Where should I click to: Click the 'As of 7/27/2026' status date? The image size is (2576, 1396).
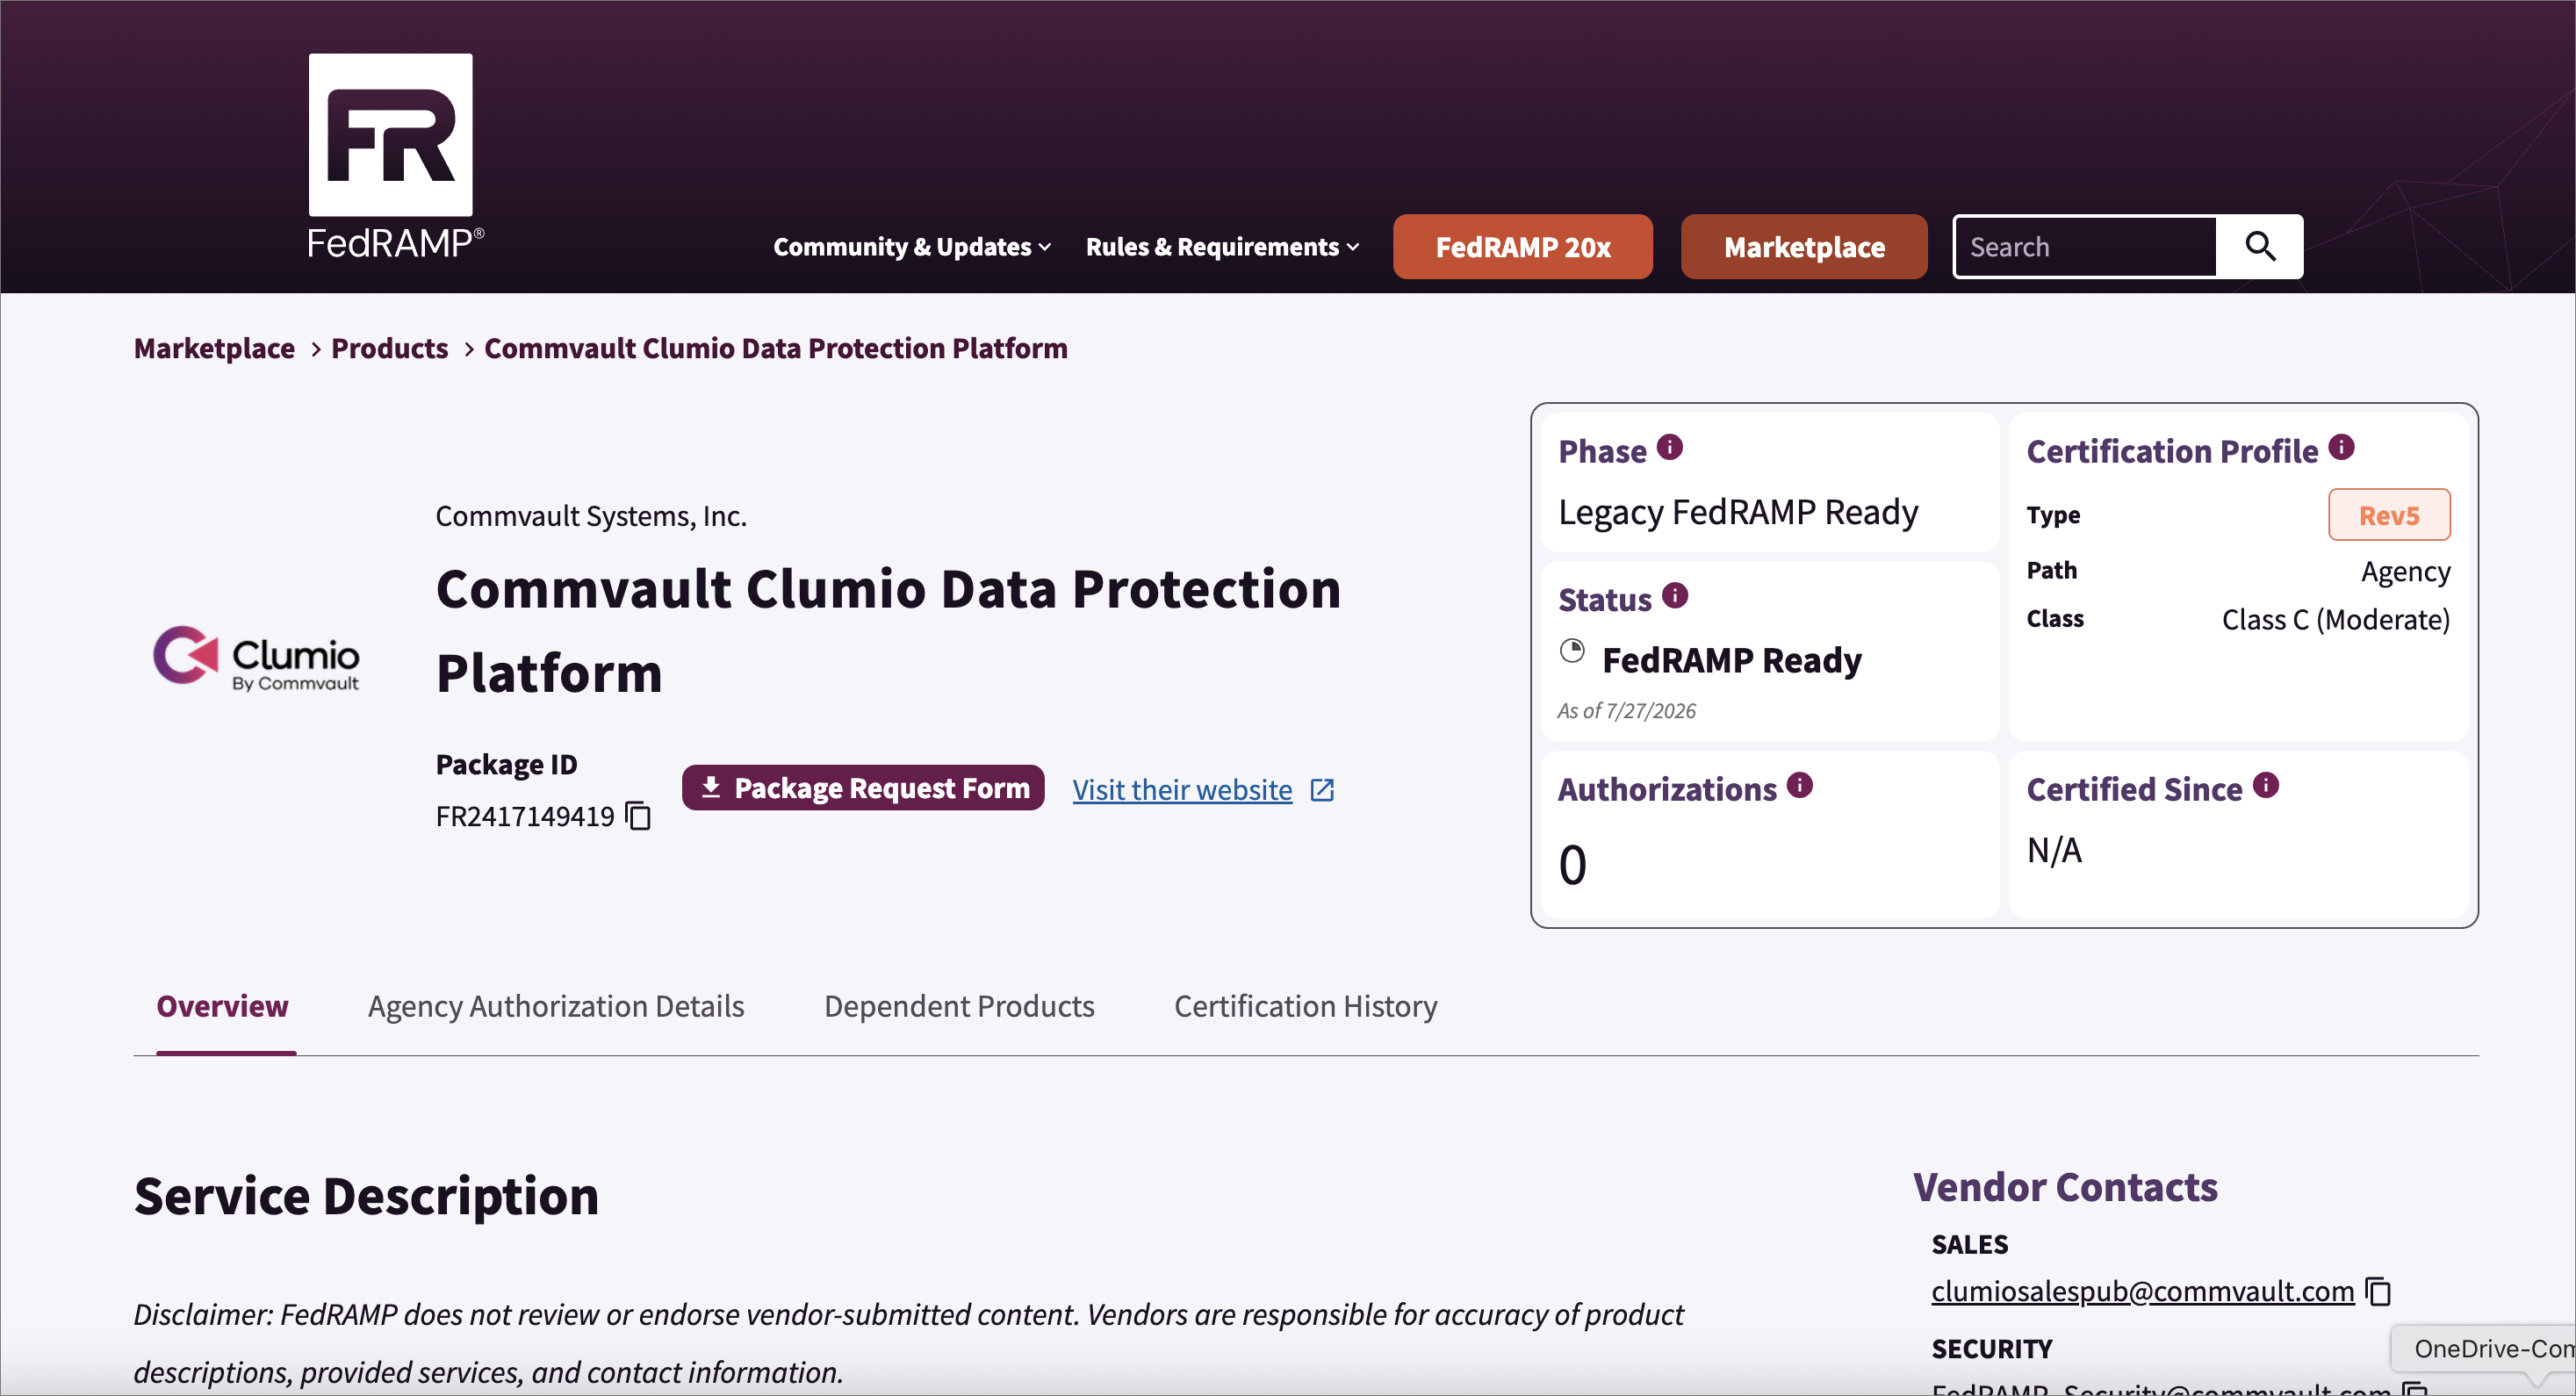[x=1626, y=711]
